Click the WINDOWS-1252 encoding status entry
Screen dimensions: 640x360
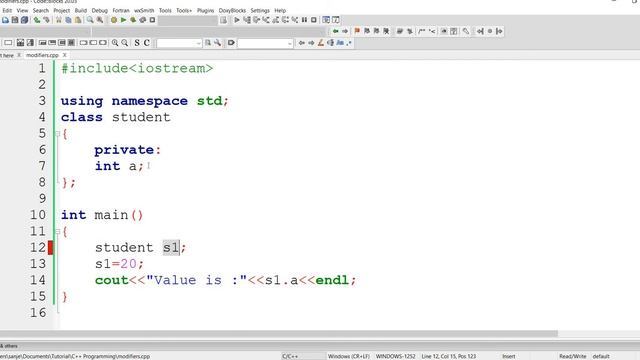click(x=396, y=356)
